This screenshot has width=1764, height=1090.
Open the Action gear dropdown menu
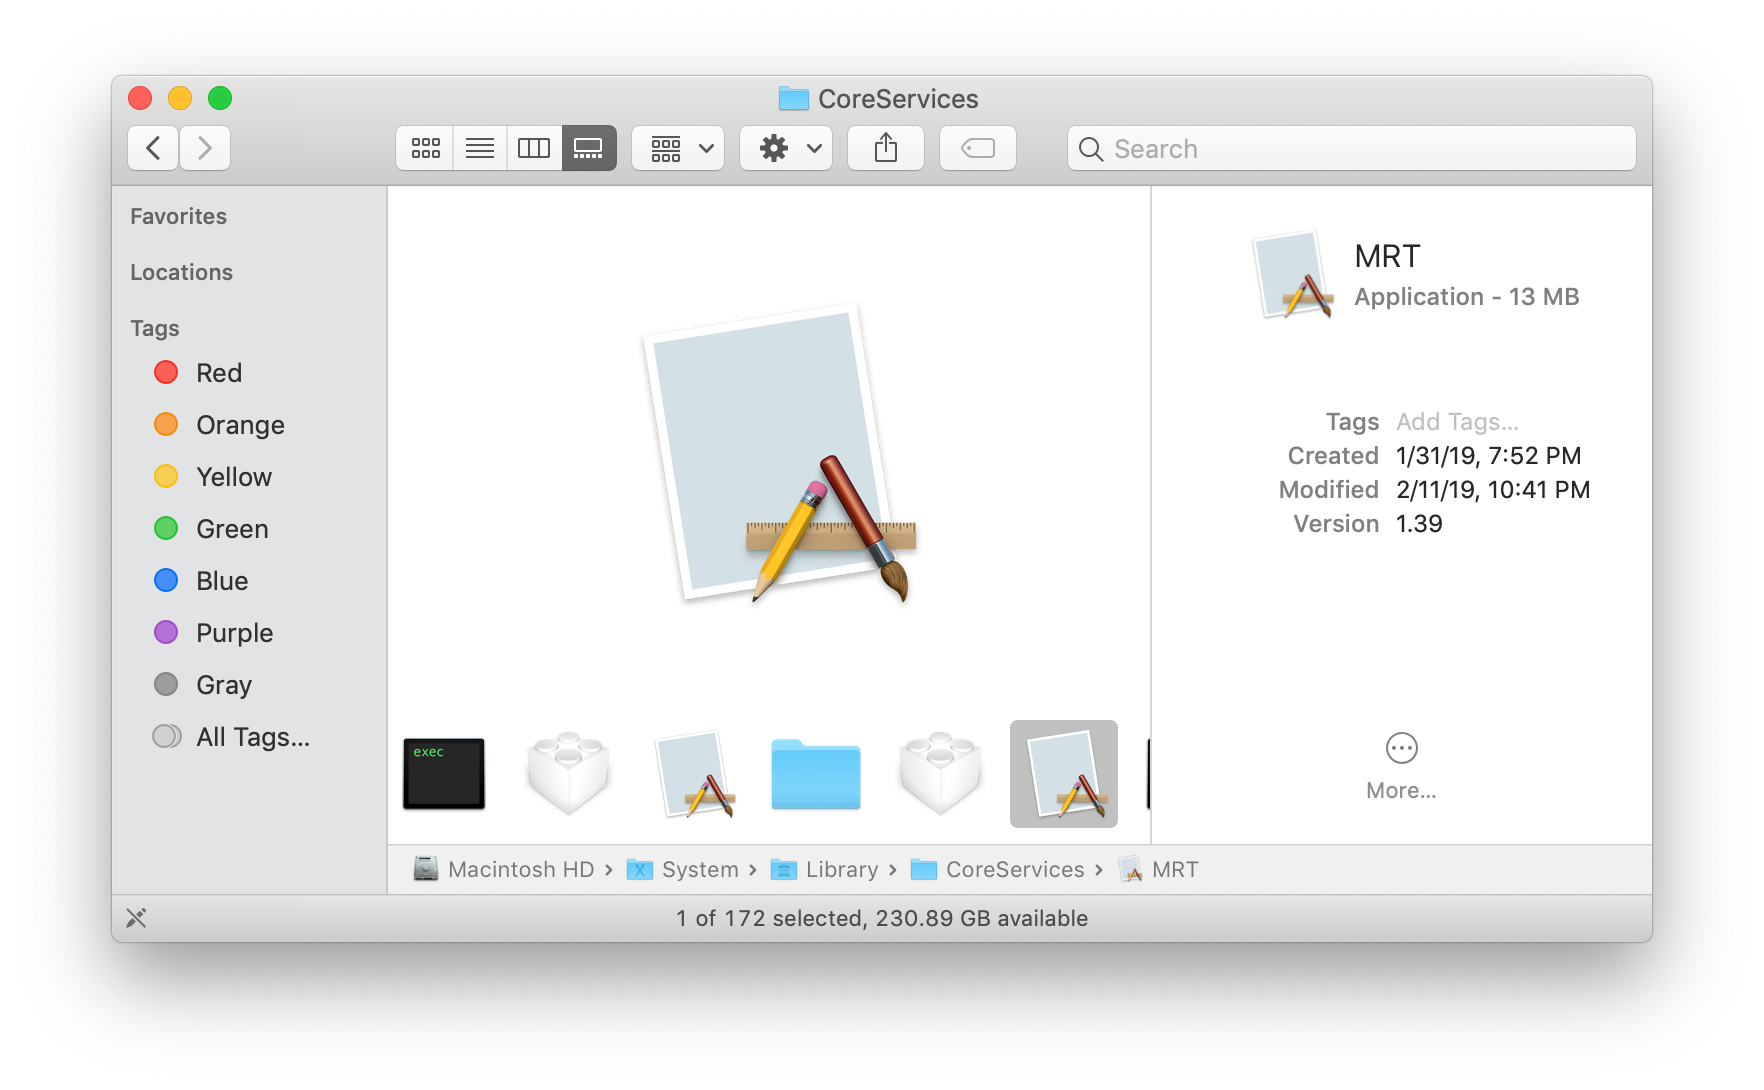(x=786, y=149)
